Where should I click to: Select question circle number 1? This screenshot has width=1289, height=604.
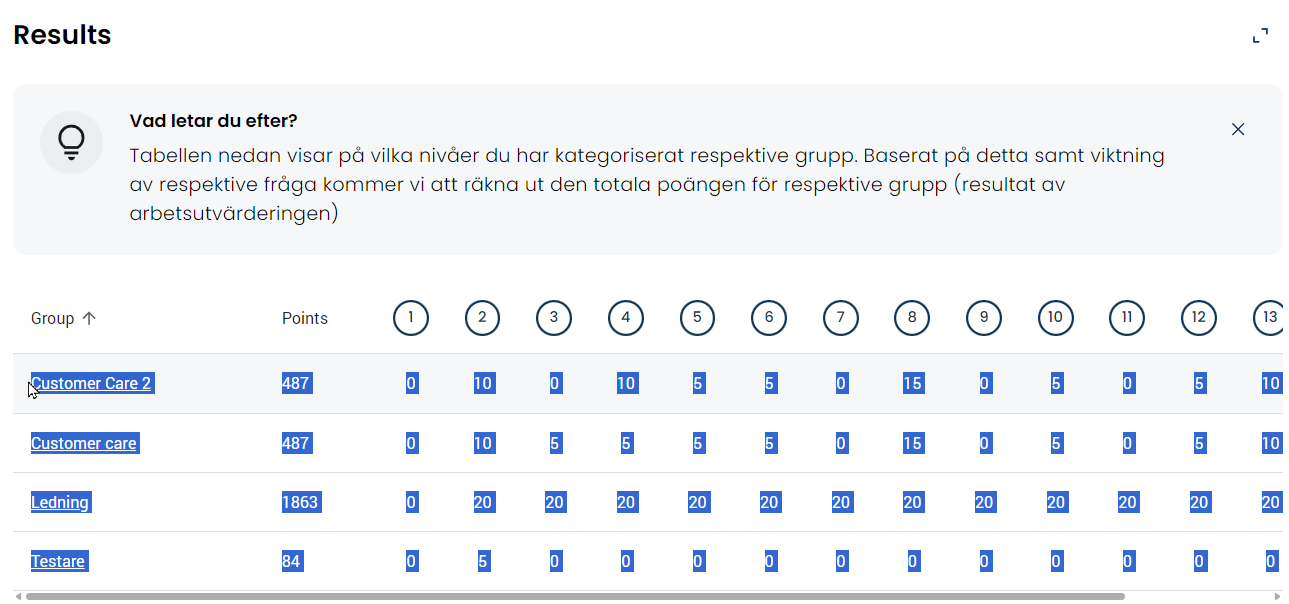pyautogui.click(x=410, y=318)
